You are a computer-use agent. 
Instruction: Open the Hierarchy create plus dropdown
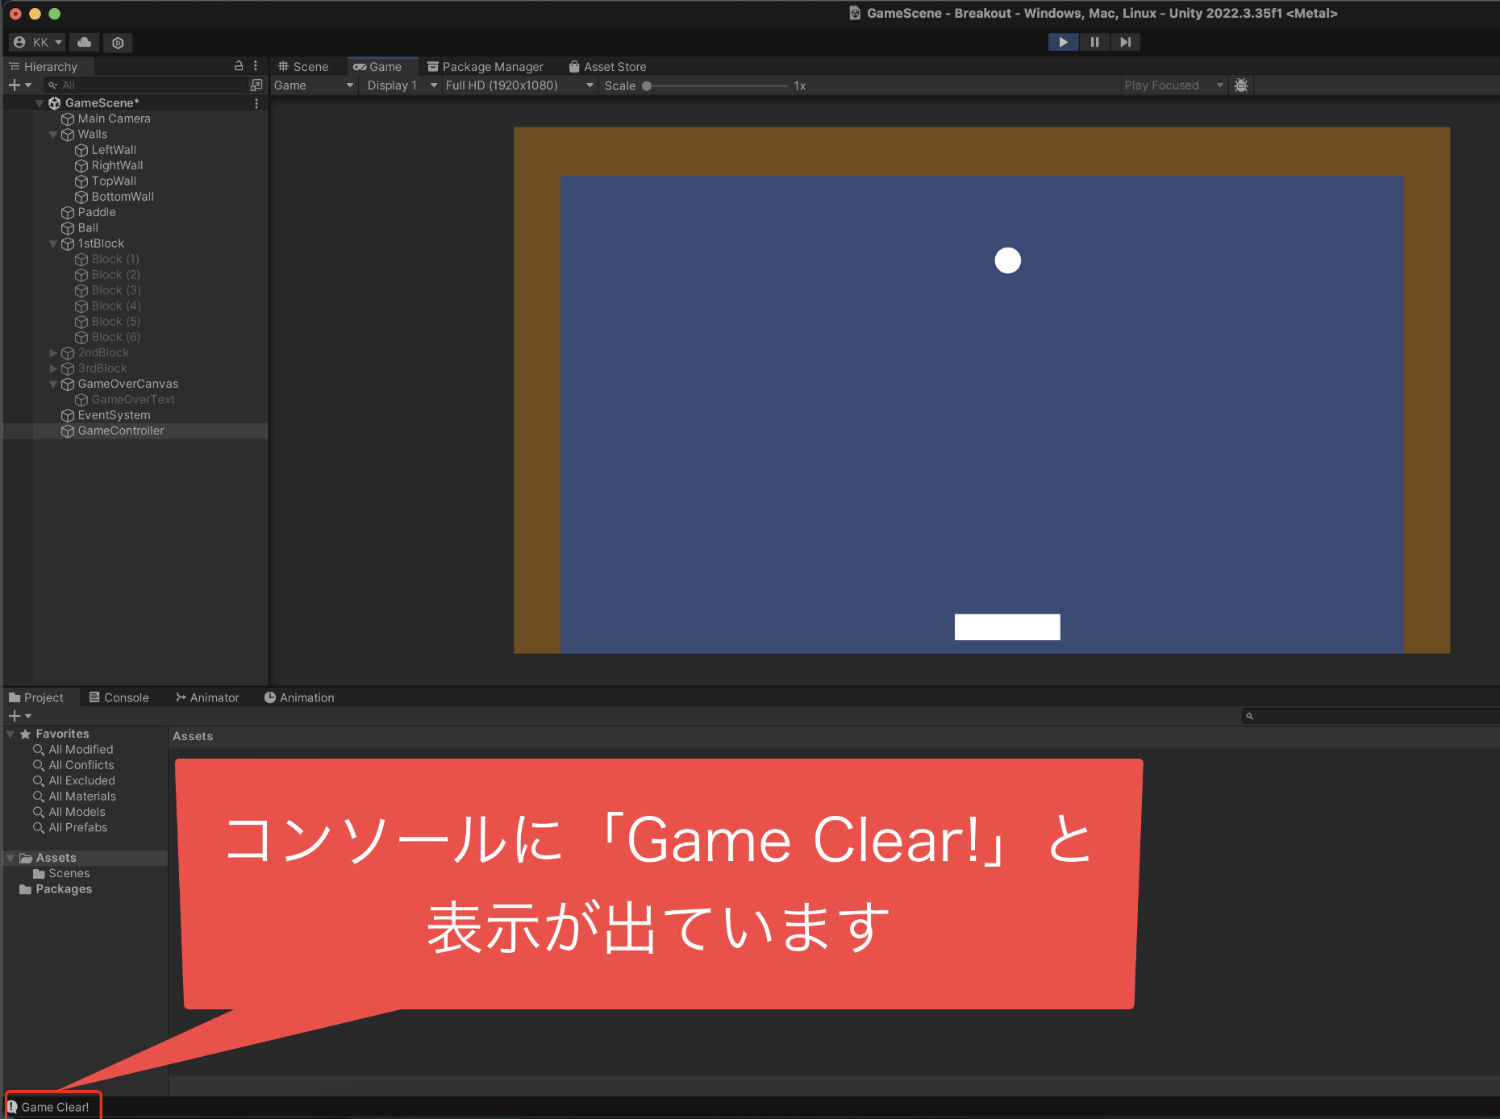(x=20, y=85)
